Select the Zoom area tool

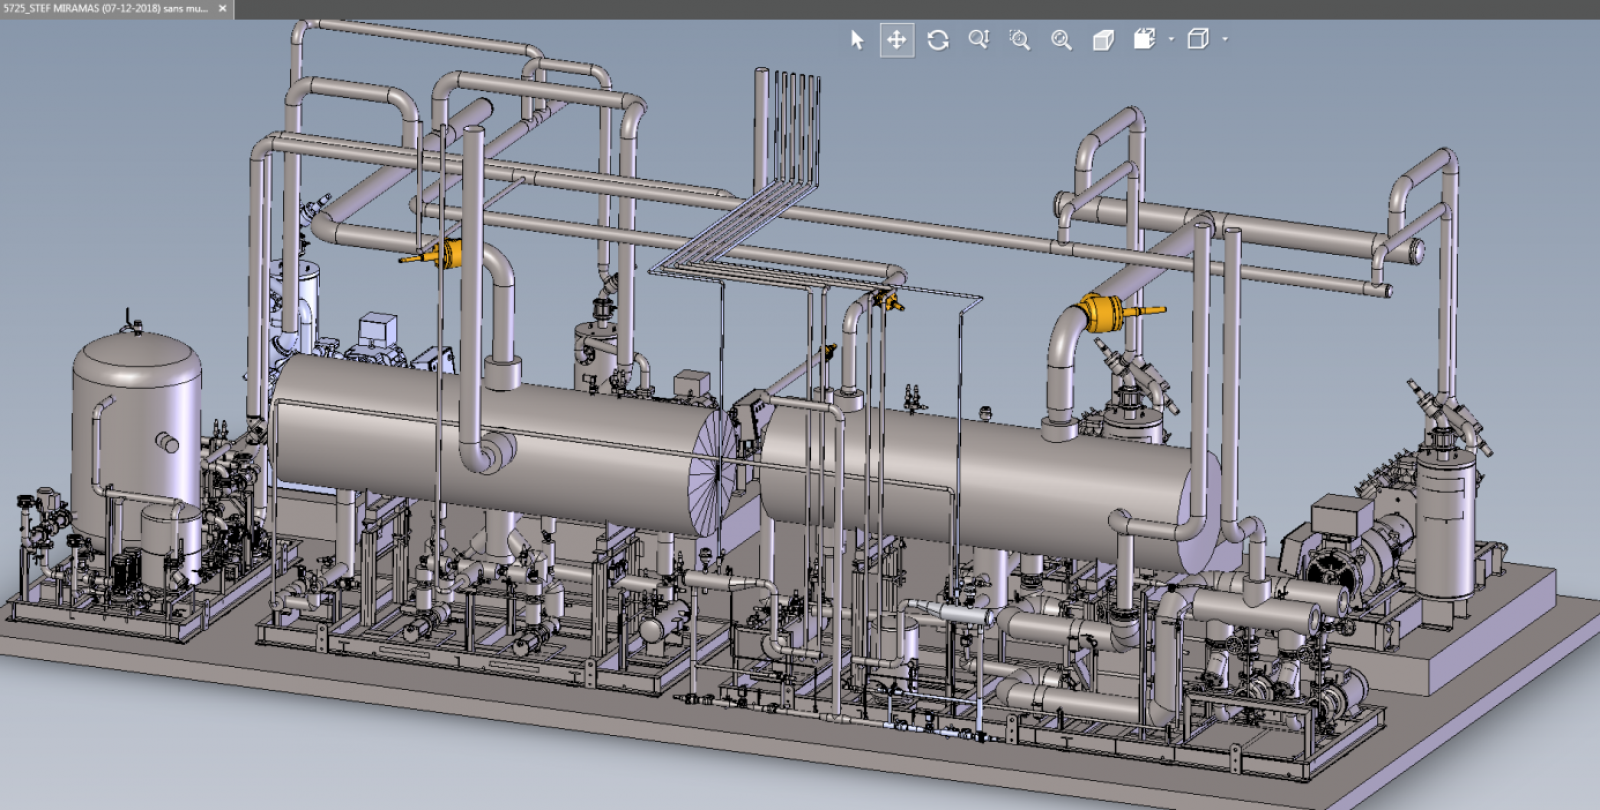pyautogui.click(x=1019, y=40)
